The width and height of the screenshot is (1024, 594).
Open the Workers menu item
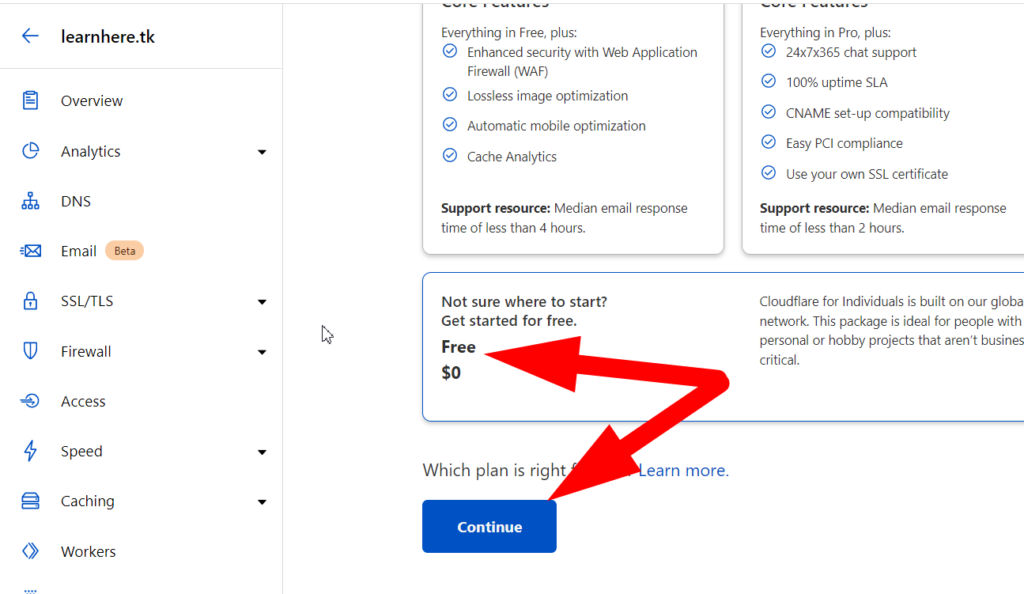point(88,551)
